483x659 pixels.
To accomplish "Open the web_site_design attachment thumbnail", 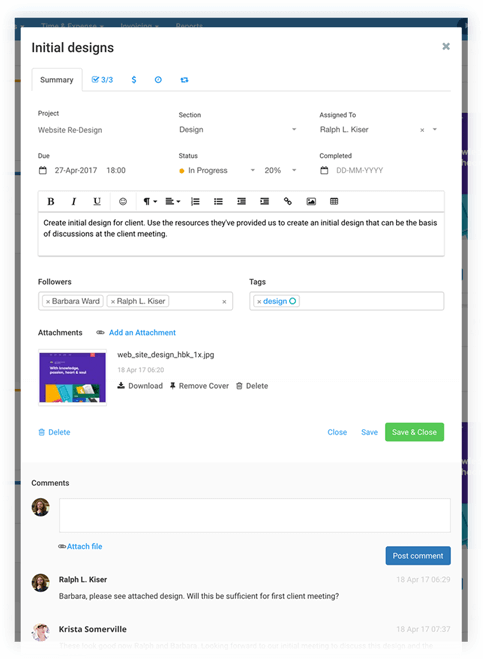I will 73,377.
